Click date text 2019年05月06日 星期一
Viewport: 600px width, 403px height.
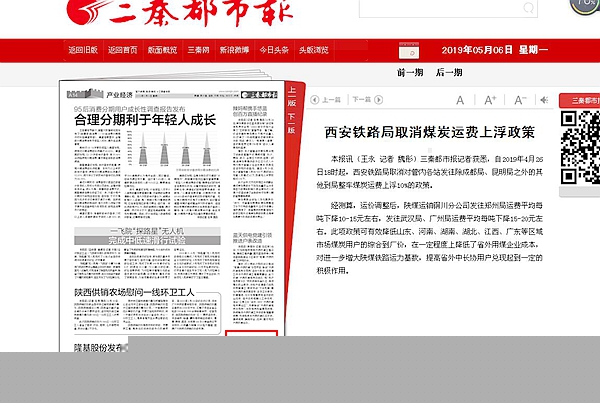pos(495,50)
